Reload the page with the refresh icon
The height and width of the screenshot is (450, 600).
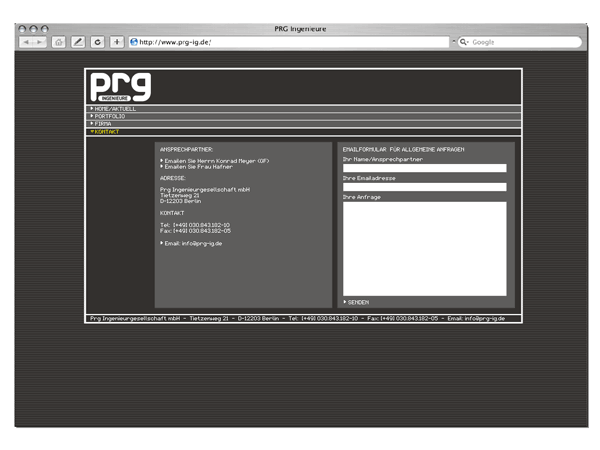pos(98,42)
